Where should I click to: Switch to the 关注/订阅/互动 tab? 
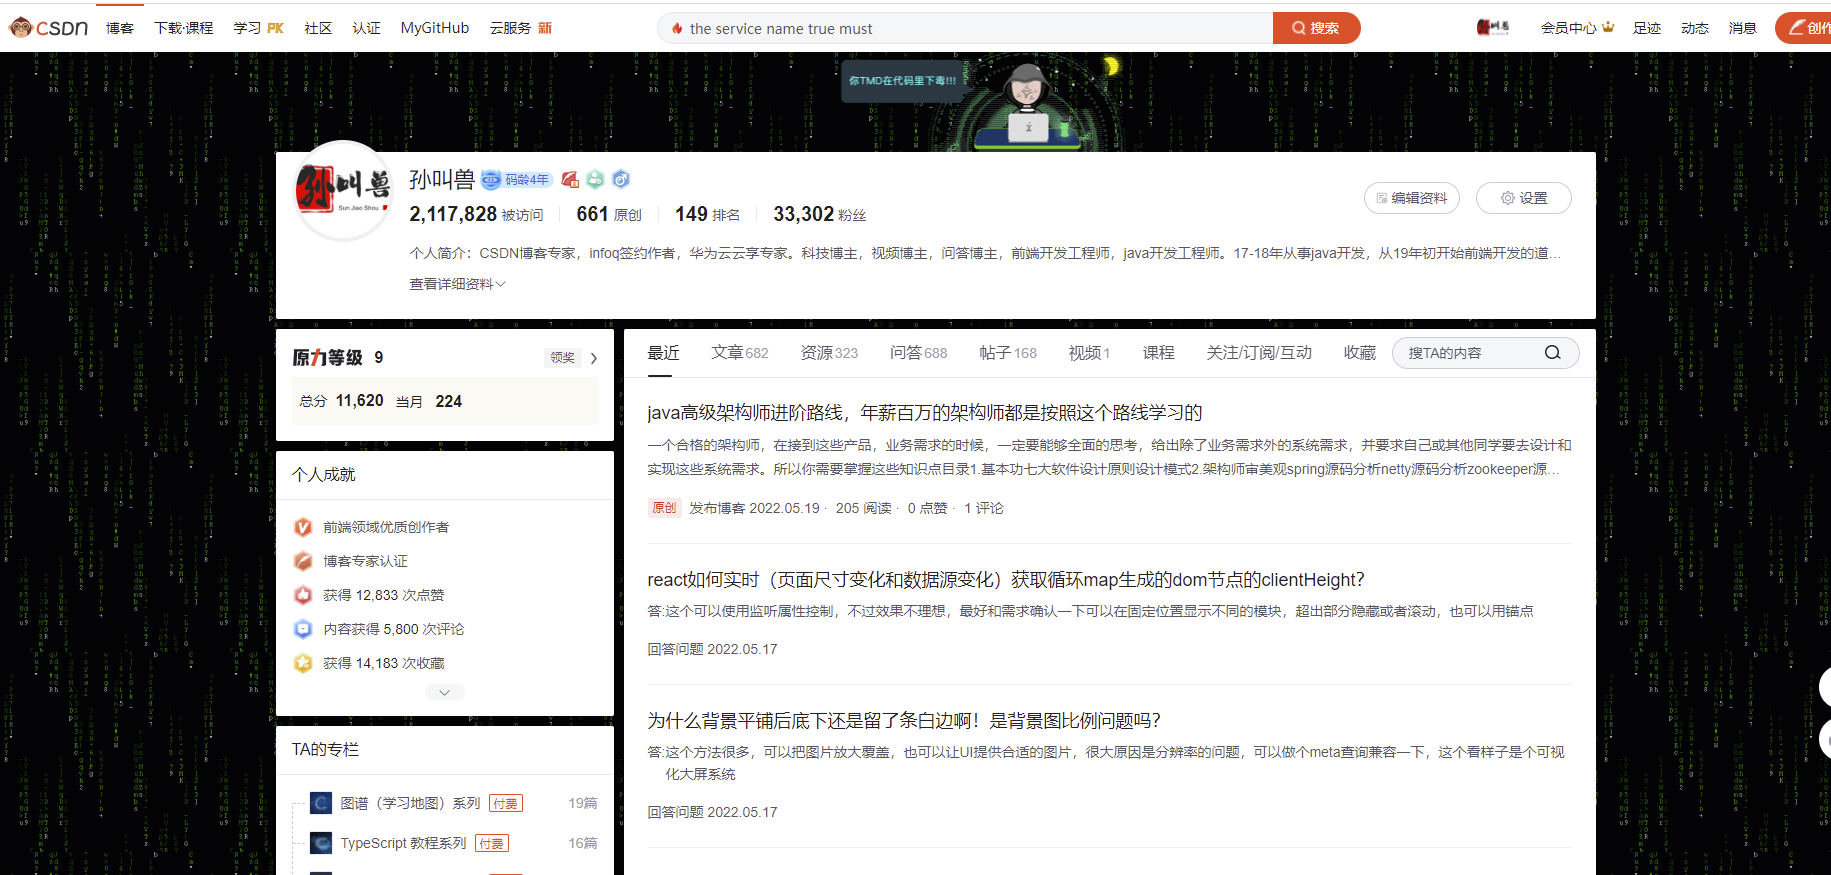tap(1259, 353)
